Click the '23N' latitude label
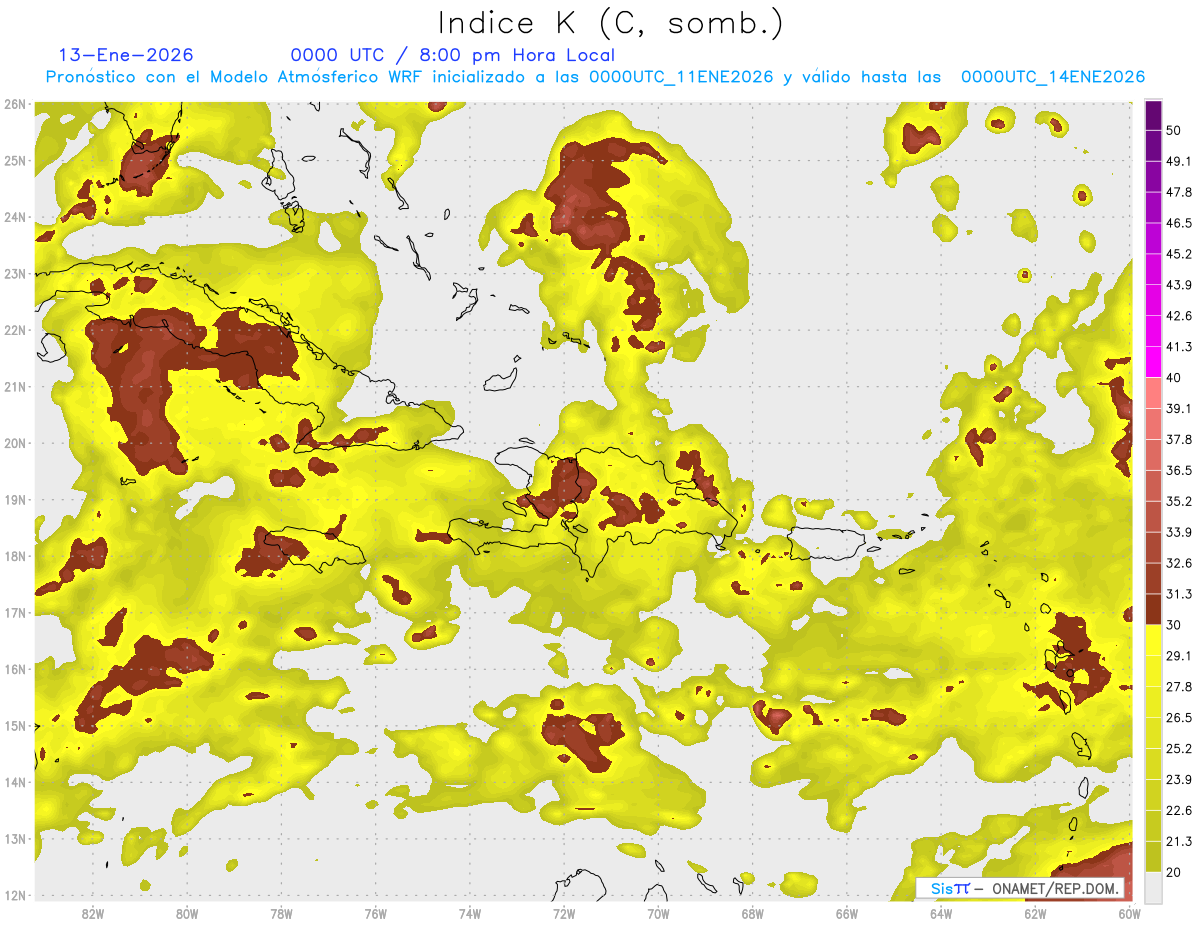 click(x=15, y=274)
